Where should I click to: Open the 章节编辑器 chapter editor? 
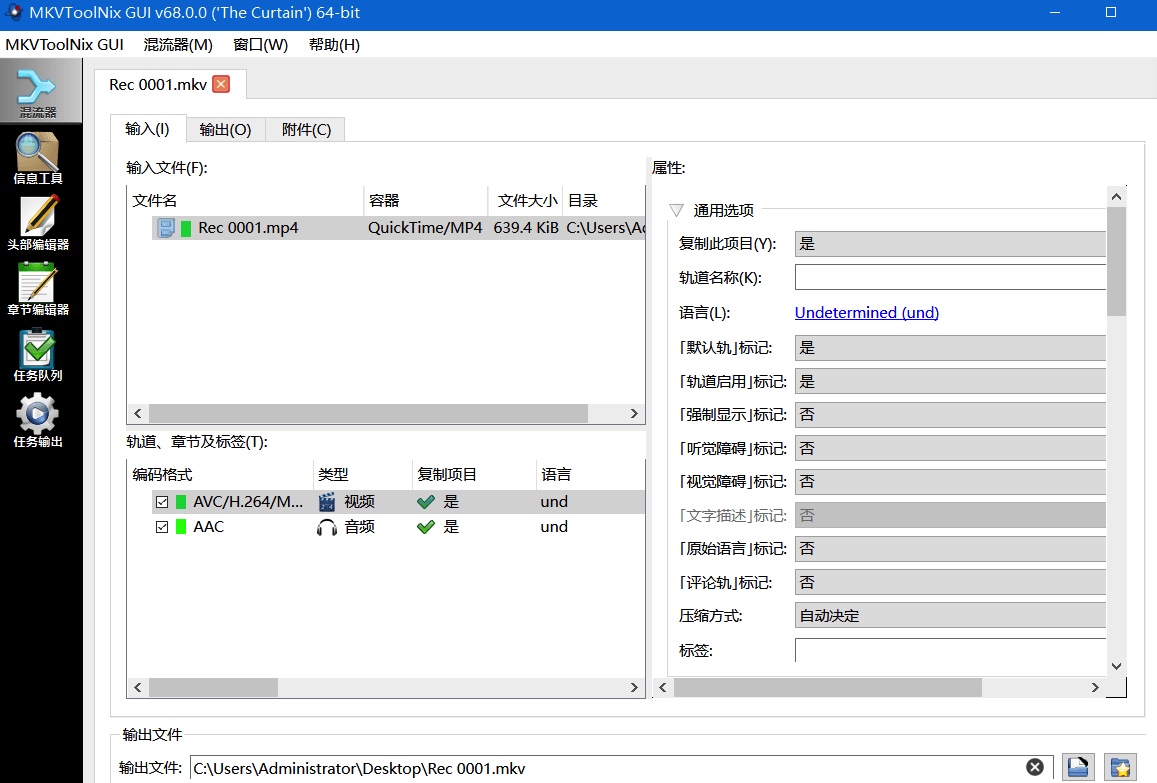[38, 289]
